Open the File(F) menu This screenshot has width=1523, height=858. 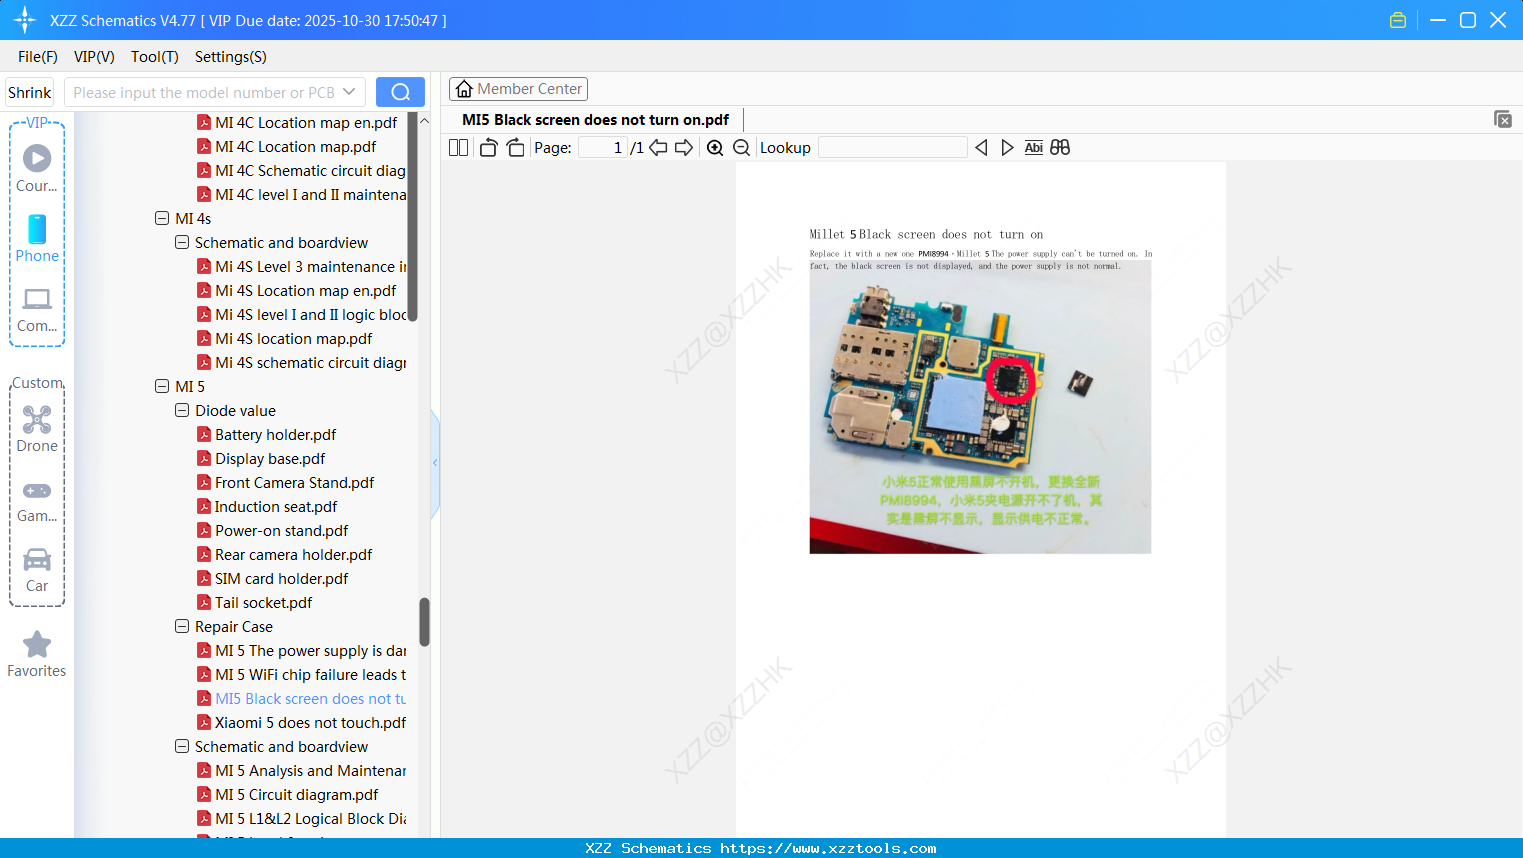(38, 57)
